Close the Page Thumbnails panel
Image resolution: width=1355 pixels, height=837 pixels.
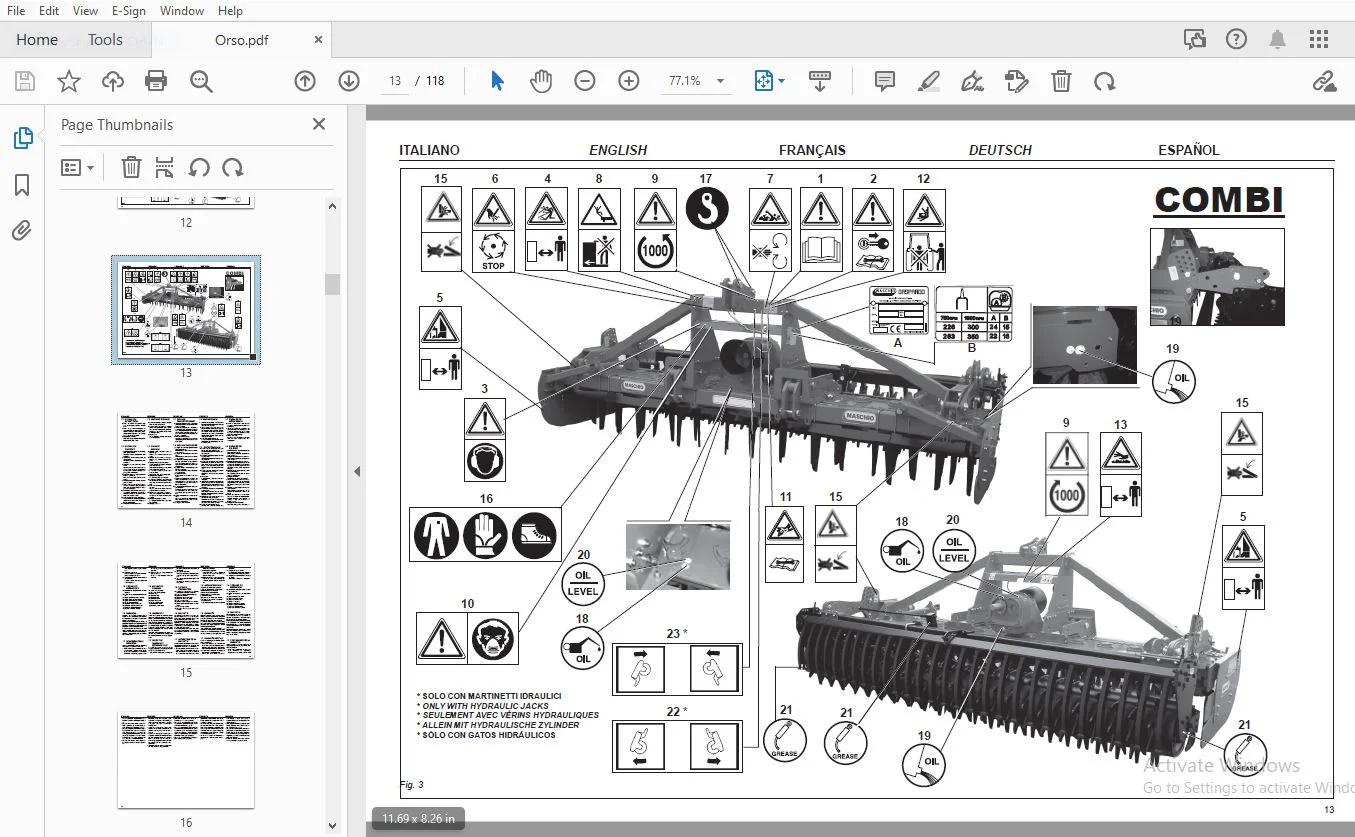click(x=319, y=124)
